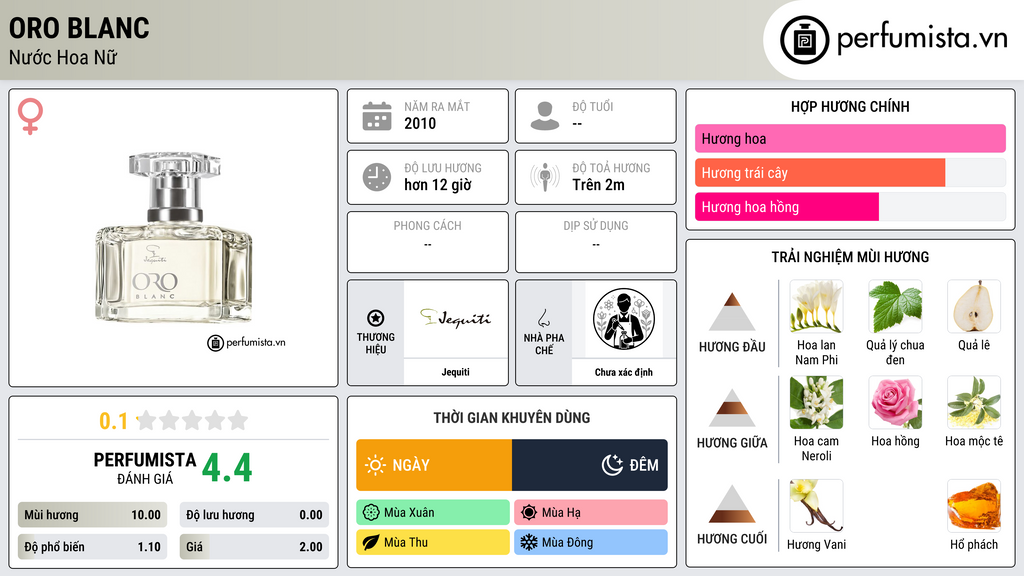1024x576 pixels.
Task: Open the Hương Vani vanilla note image
Action: [816, 506]
